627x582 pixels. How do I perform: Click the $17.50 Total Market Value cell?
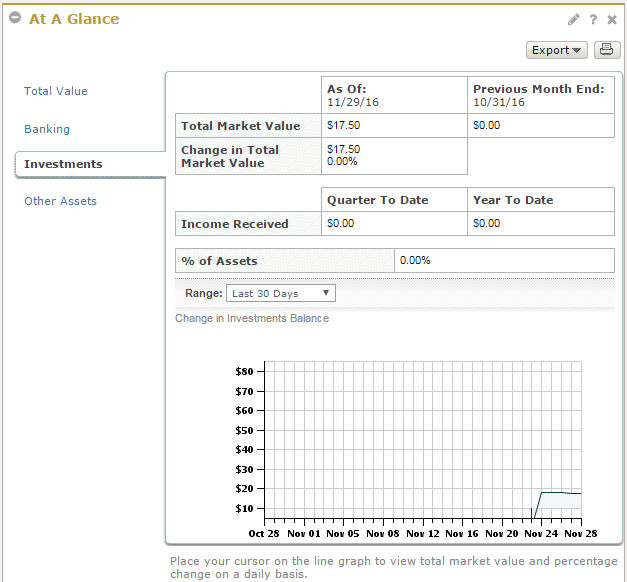coord(394,126)
